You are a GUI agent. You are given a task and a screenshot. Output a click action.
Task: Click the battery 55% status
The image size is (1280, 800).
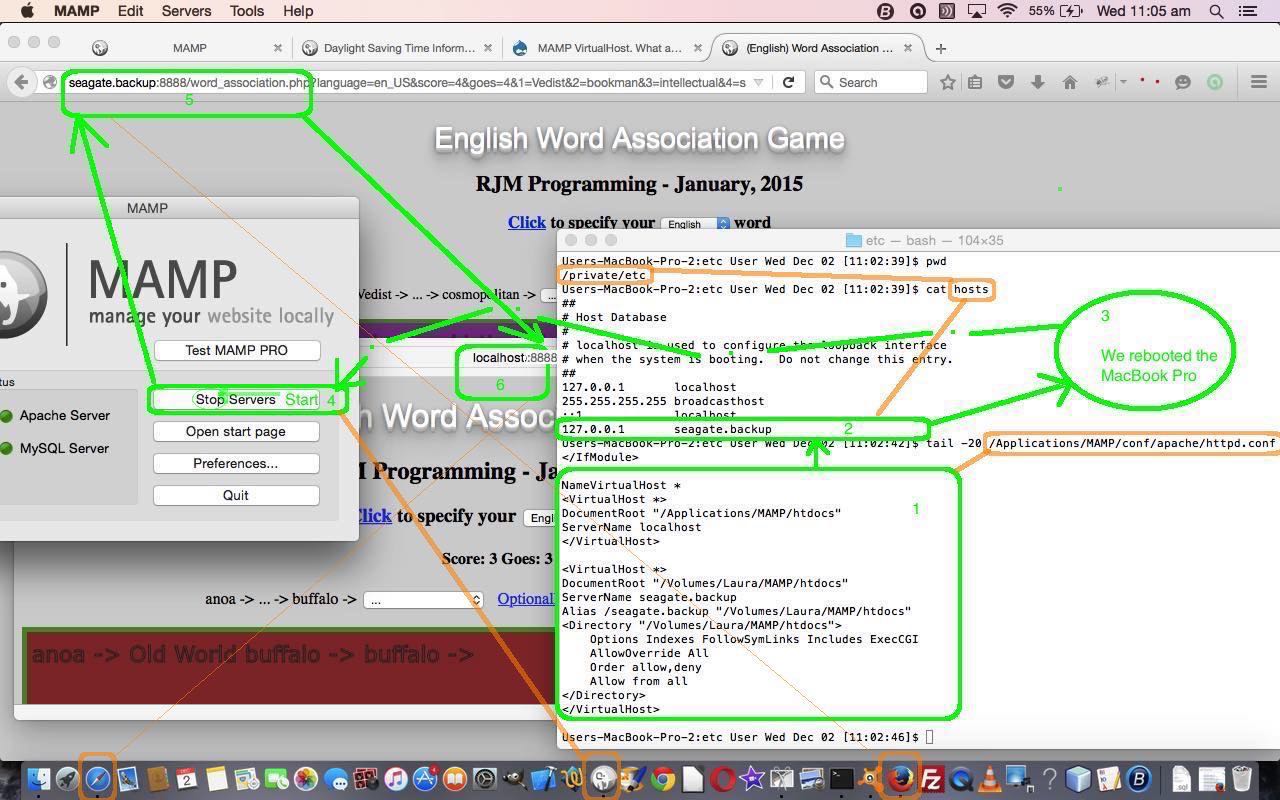pyautogui.click(x=1054, y=11)
